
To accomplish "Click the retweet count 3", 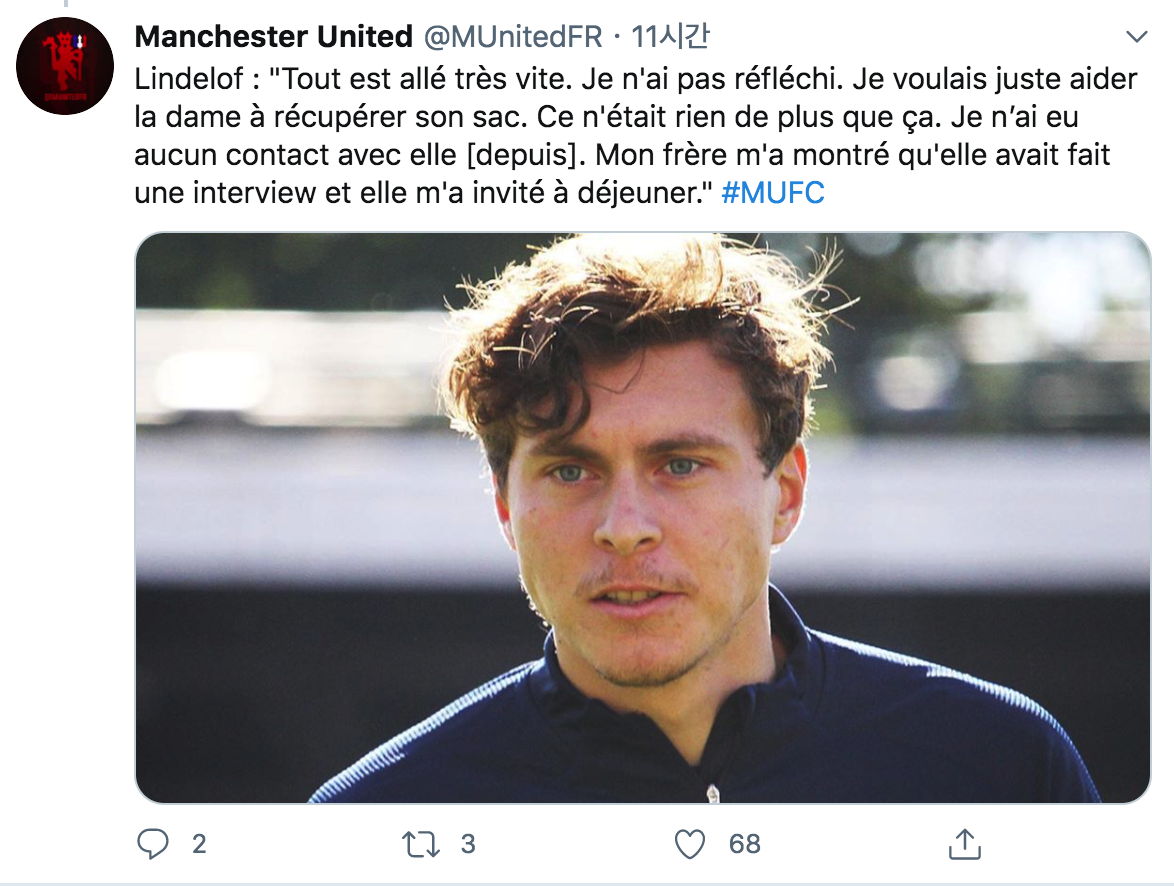I will (468, 844).
